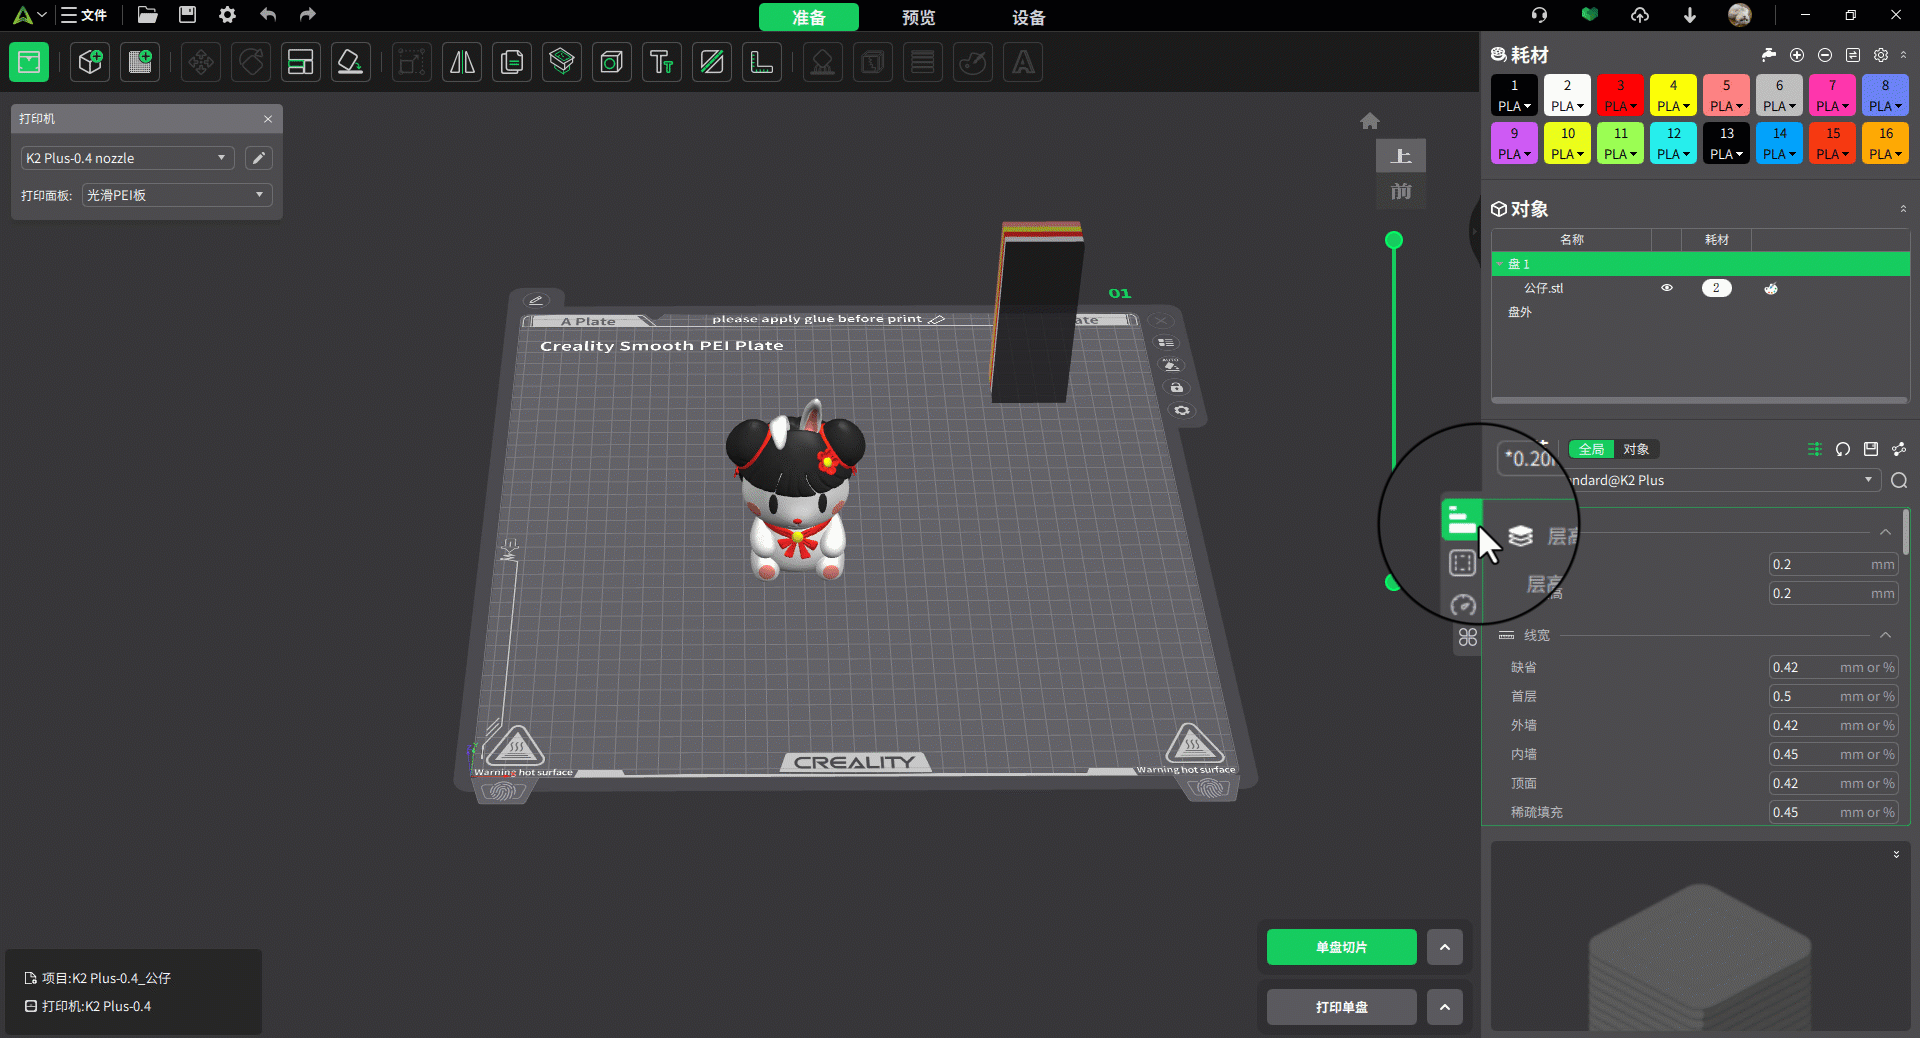Collapse the 线宽 section
Screen dimensions: 1920x1038
[x=1885, y=636]
